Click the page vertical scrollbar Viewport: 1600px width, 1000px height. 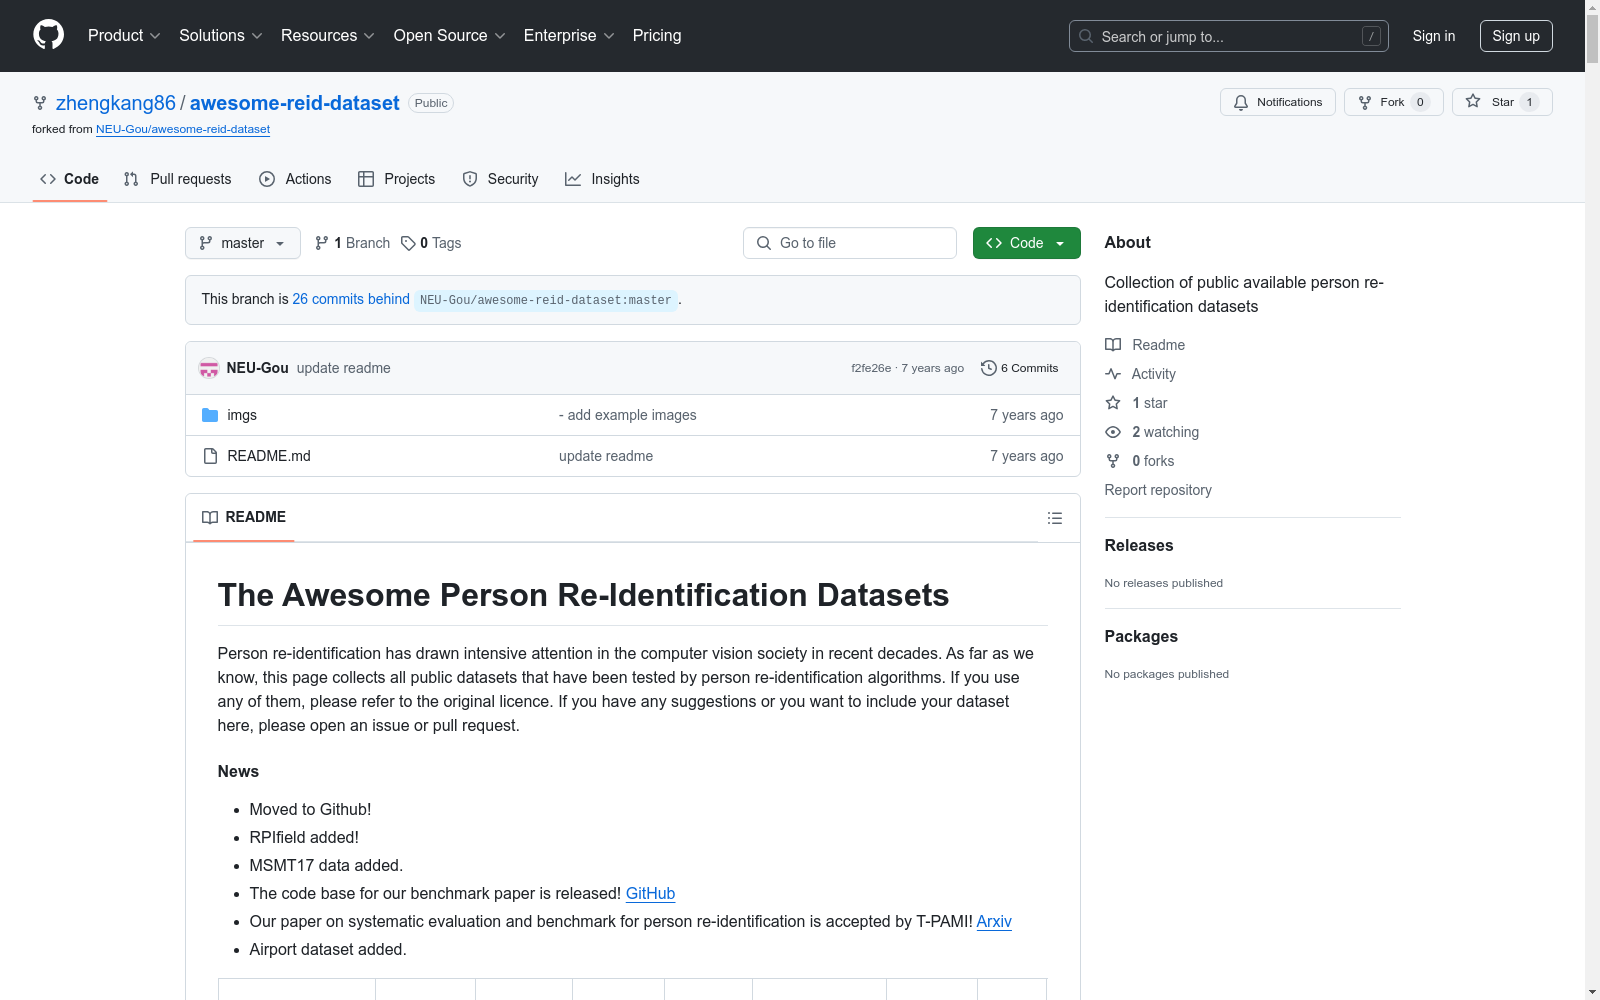tap(1592, 500)
